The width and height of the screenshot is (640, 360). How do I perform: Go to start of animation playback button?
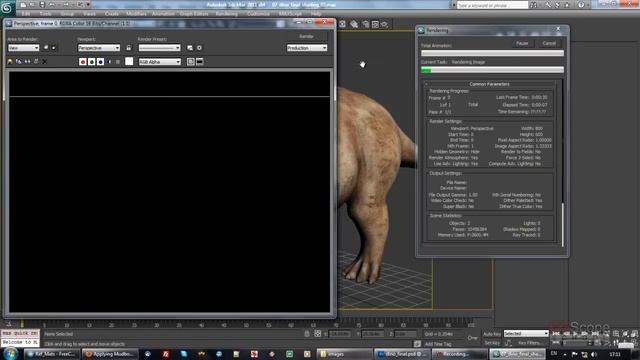(x=556, y=334)
